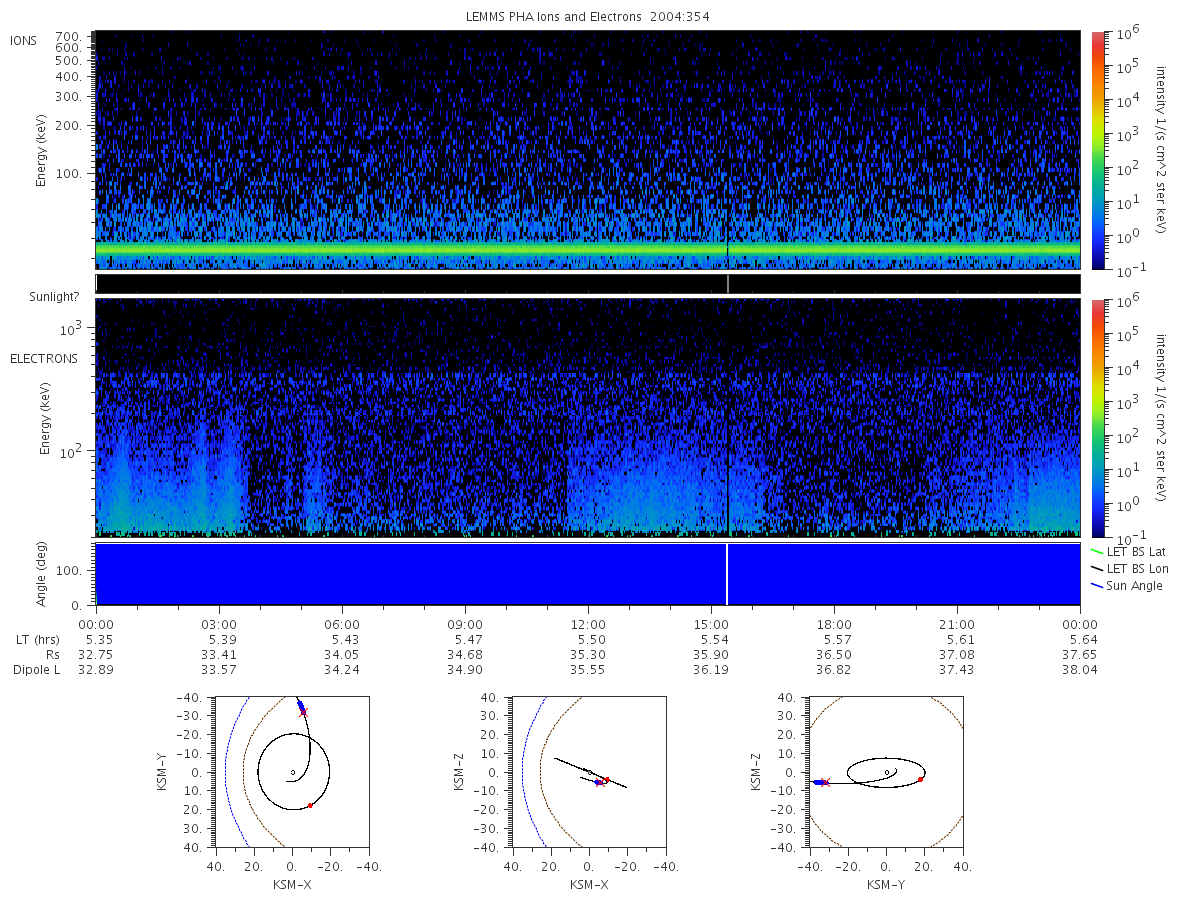This screenshot has height=900, width=1200.
Task: Click the IONS panel label
Action: [24, 40]
